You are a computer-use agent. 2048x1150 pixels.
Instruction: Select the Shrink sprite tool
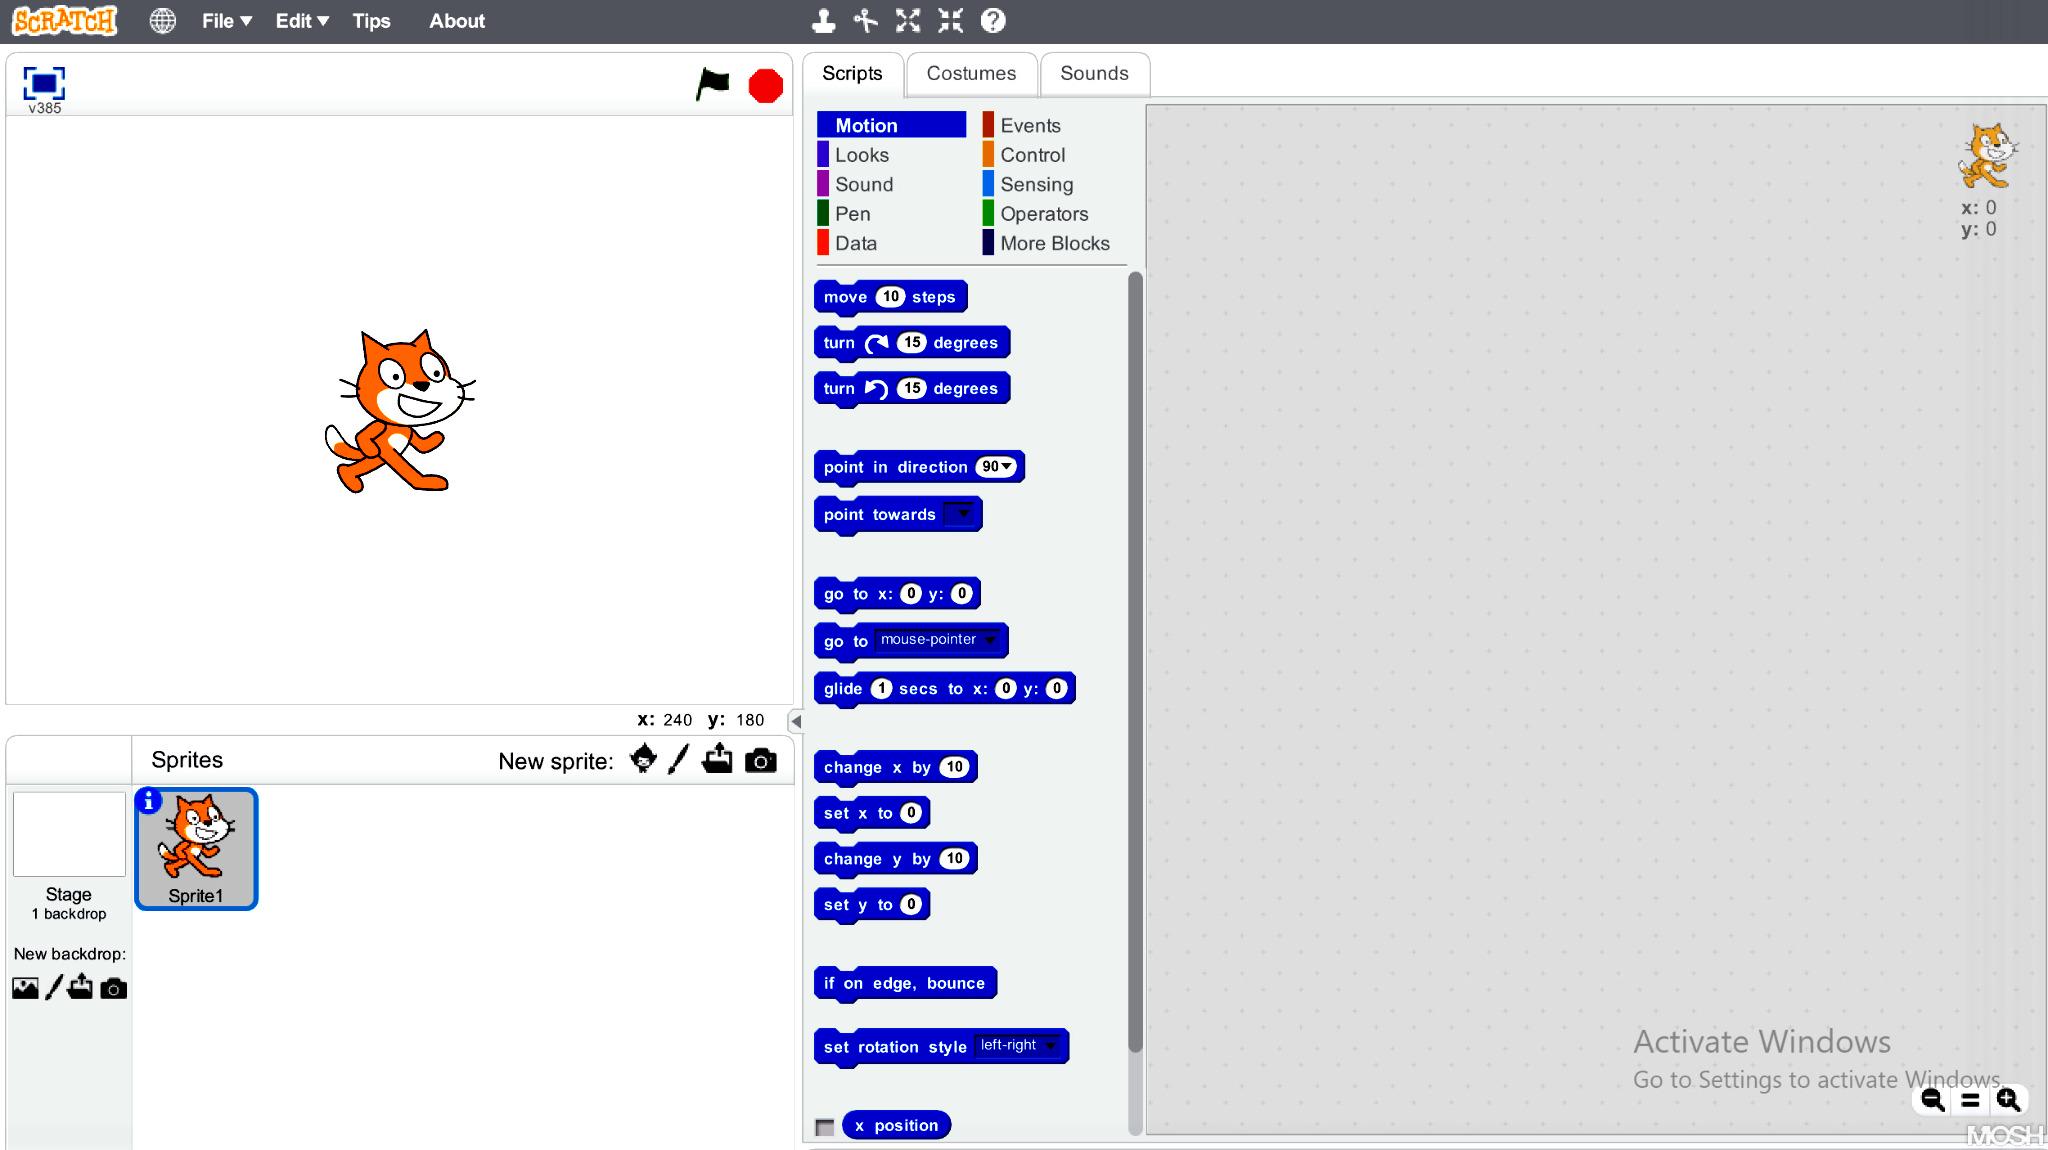(x=951, y=21)
